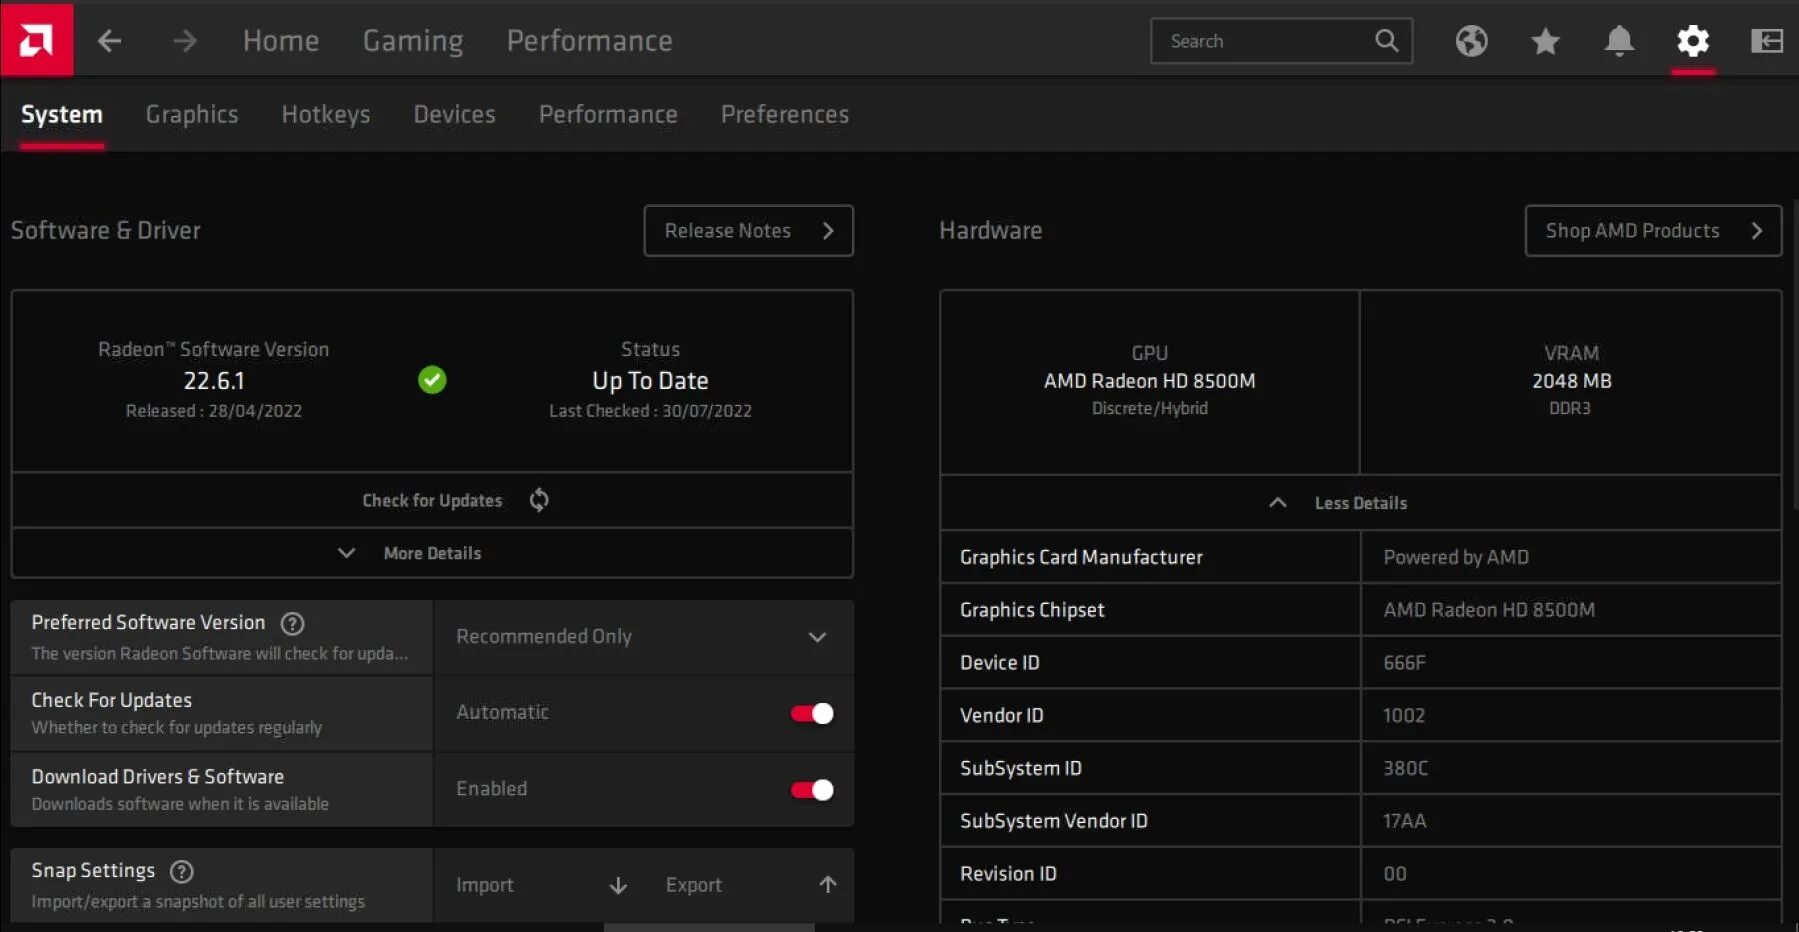Select the System tab
This screenshot has height=932, width=1799.
(62, 115)
